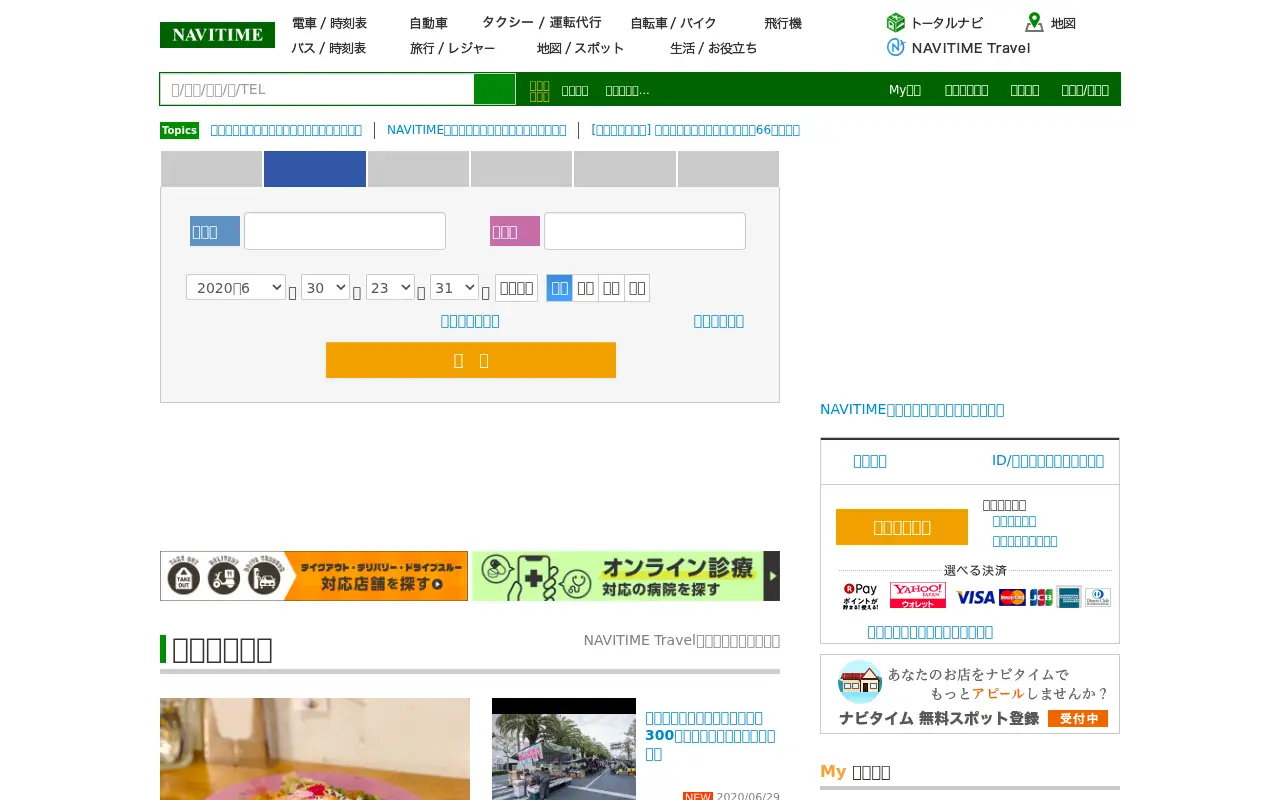
Task: Click the VISA payment logo
Action: [x=975, y=597]
